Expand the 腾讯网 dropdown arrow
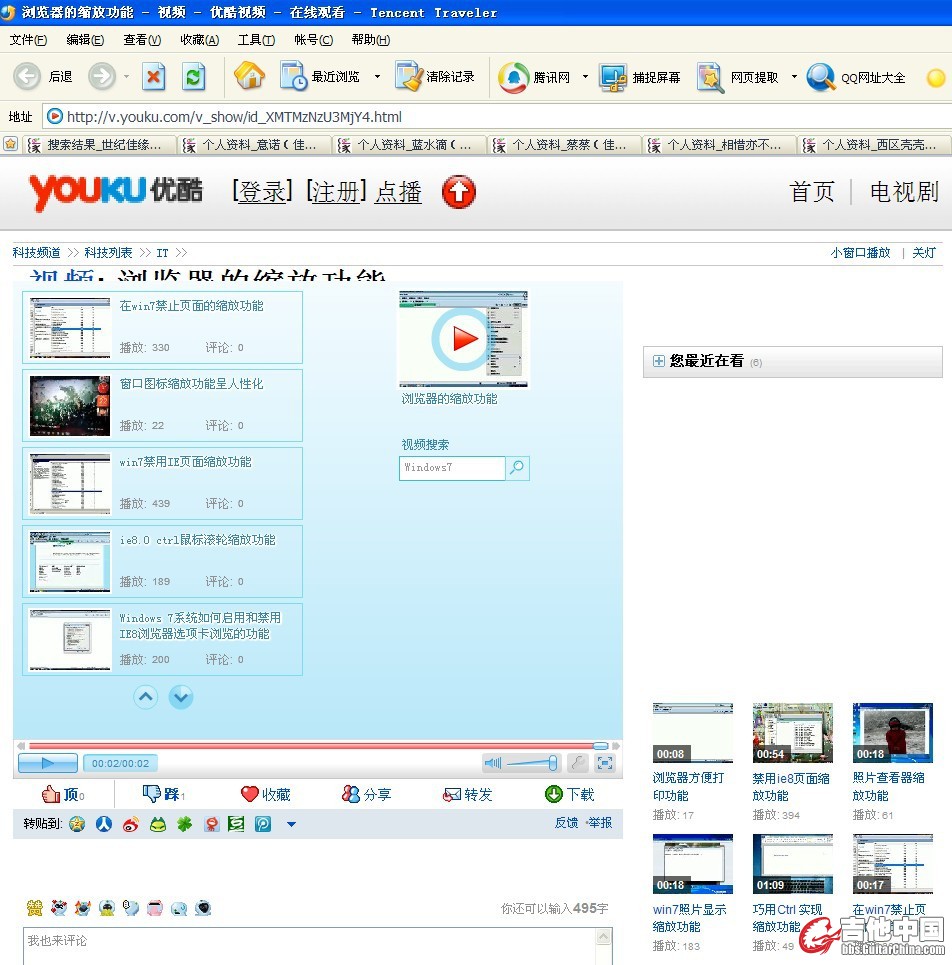 click(585, 77)
